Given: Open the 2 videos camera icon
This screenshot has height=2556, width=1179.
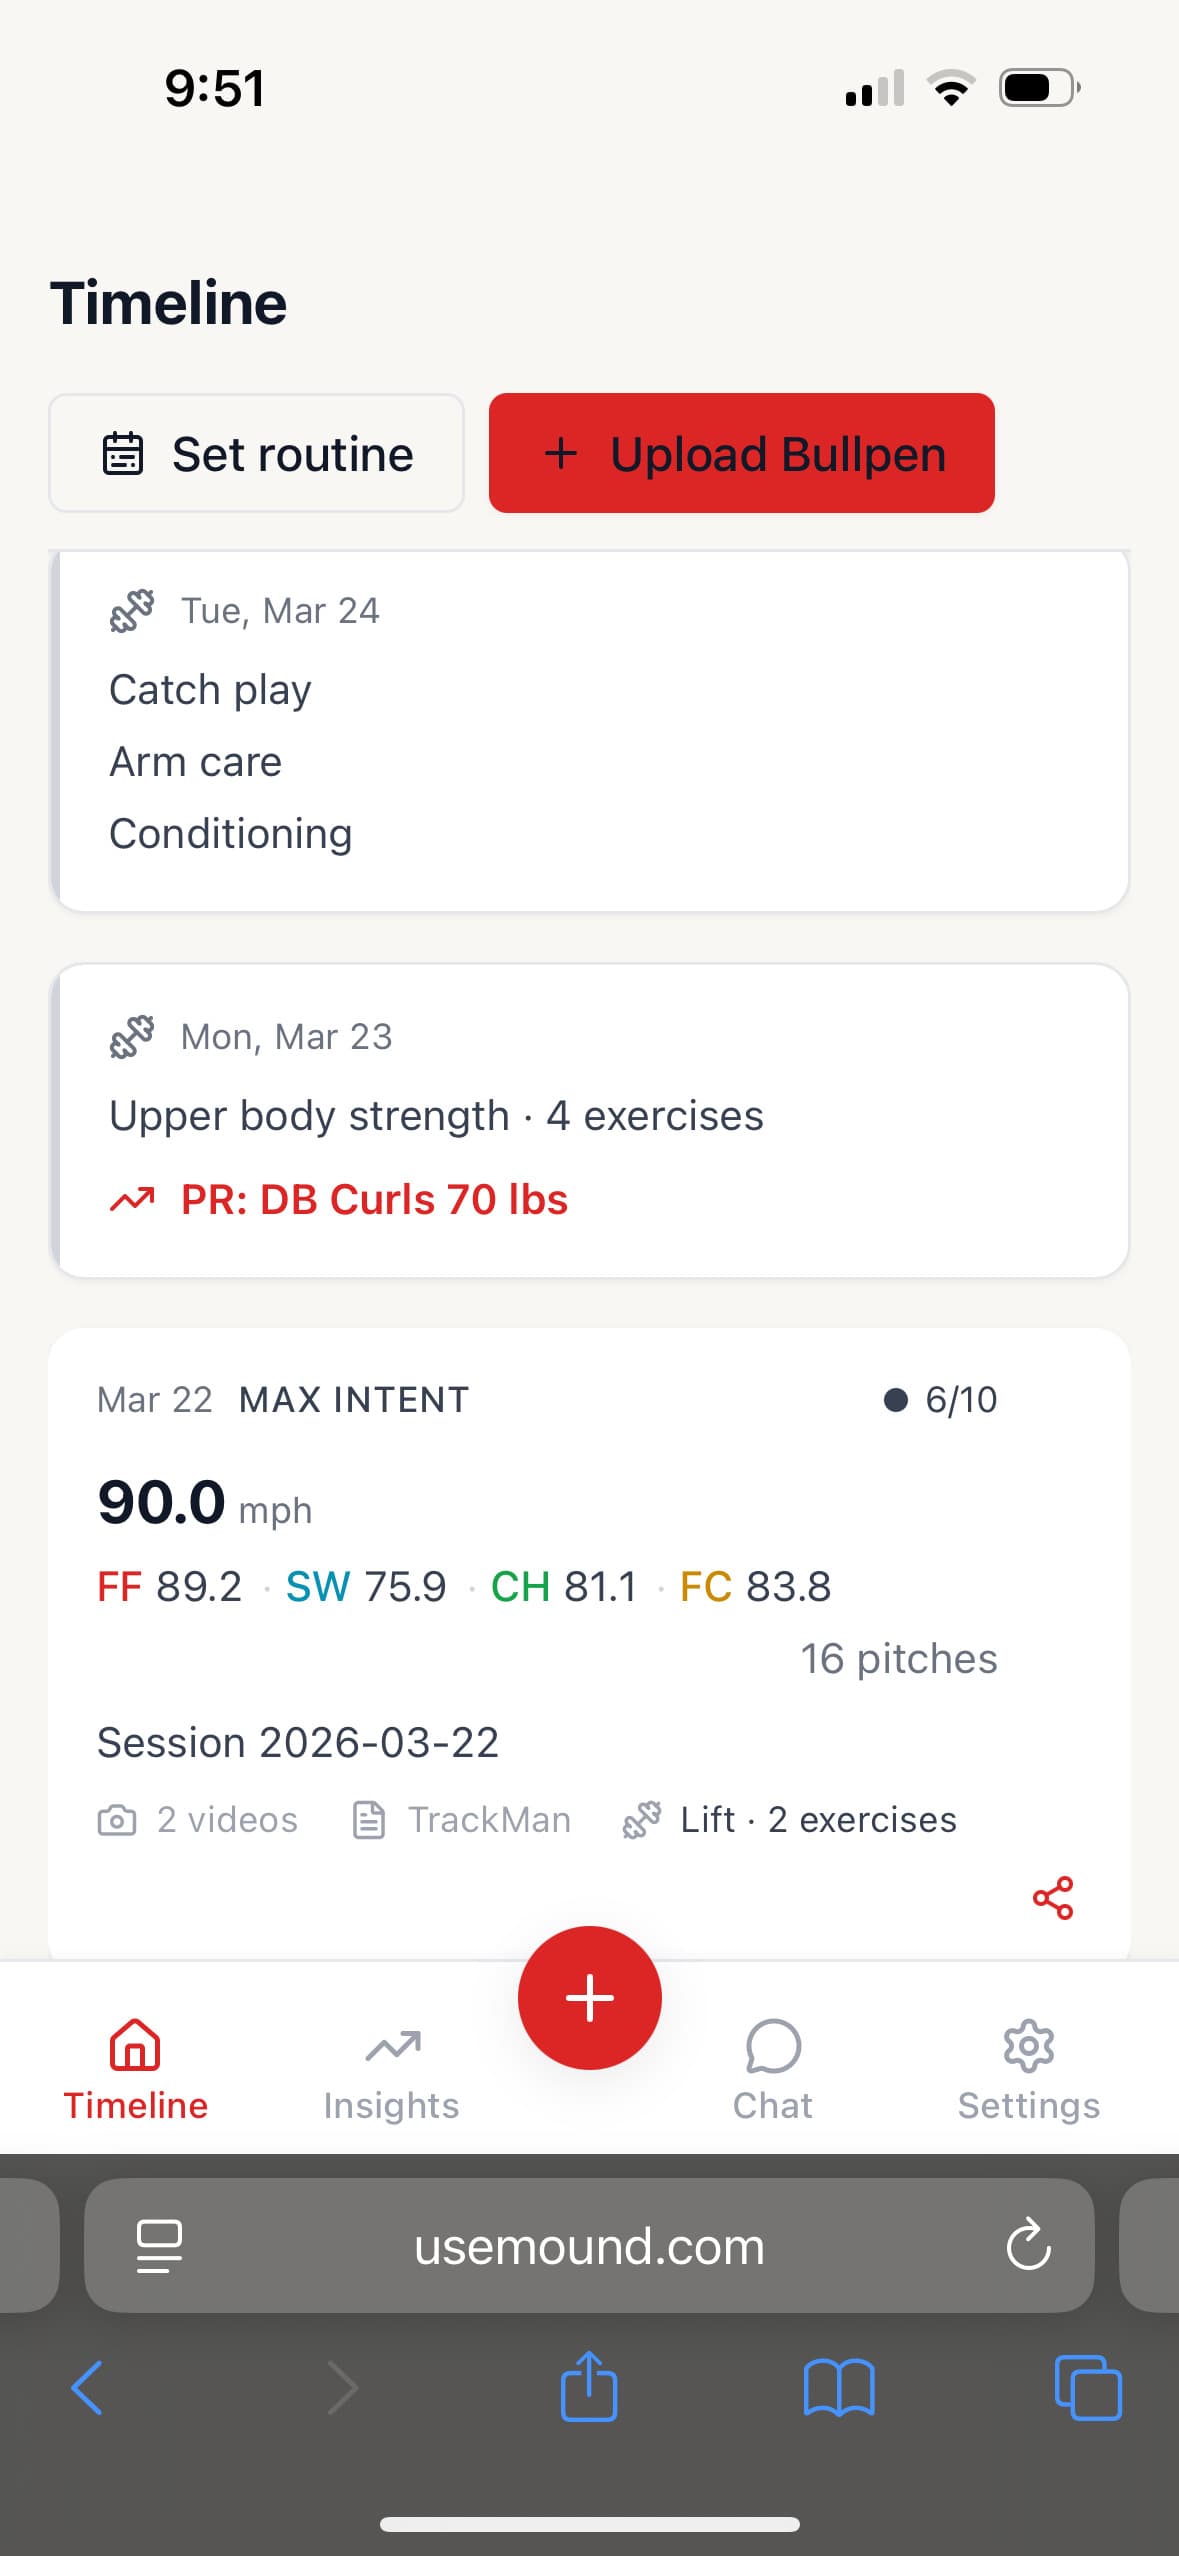Looking at the screenshot, I should 117,1819.
